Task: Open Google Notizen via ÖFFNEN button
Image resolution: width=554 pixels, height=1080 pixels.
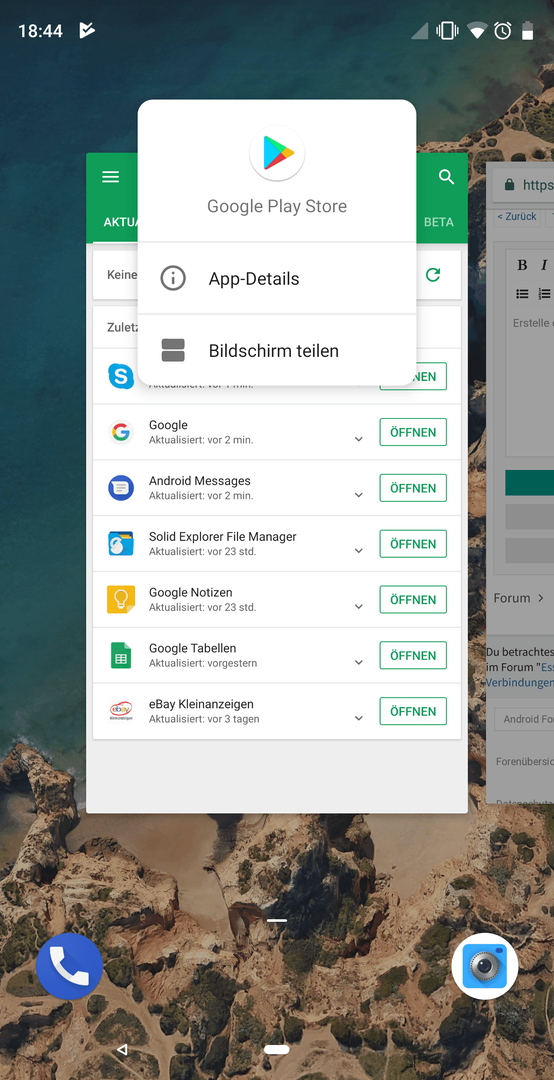Action: coord(413,600)
